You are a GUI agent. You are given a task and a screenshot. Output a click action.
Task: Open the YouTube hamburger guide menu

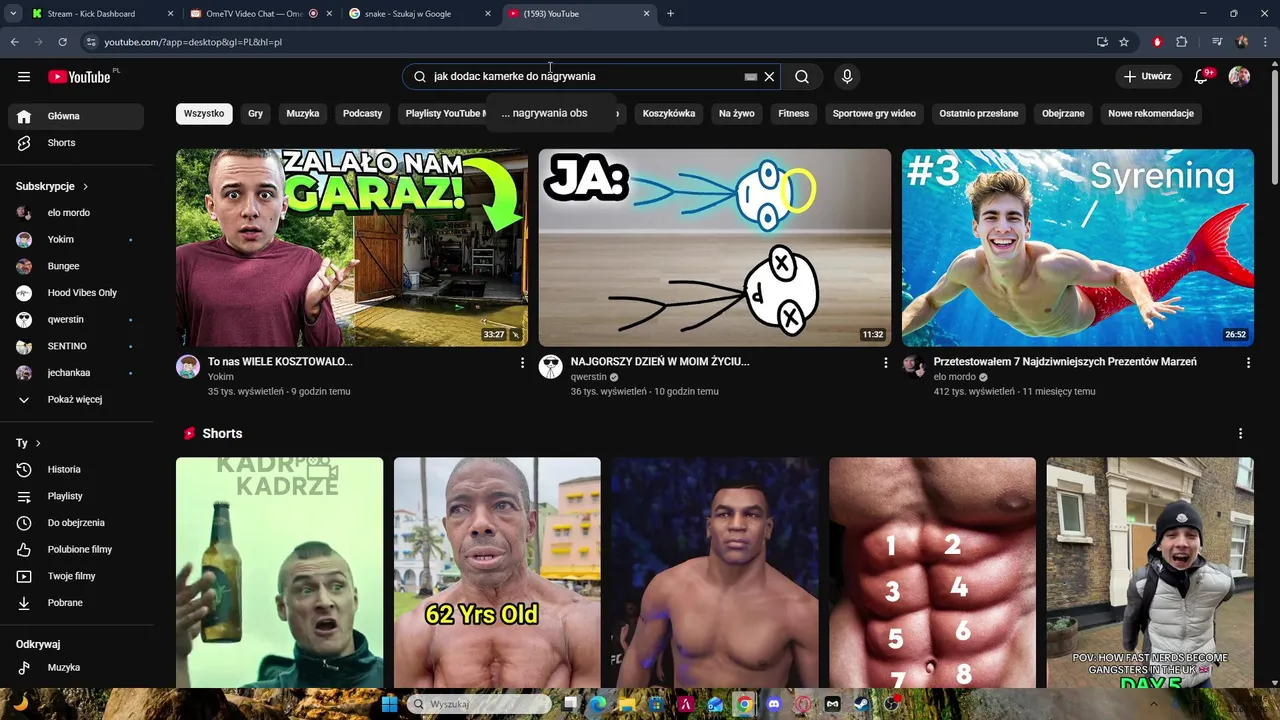coord(24,76)
